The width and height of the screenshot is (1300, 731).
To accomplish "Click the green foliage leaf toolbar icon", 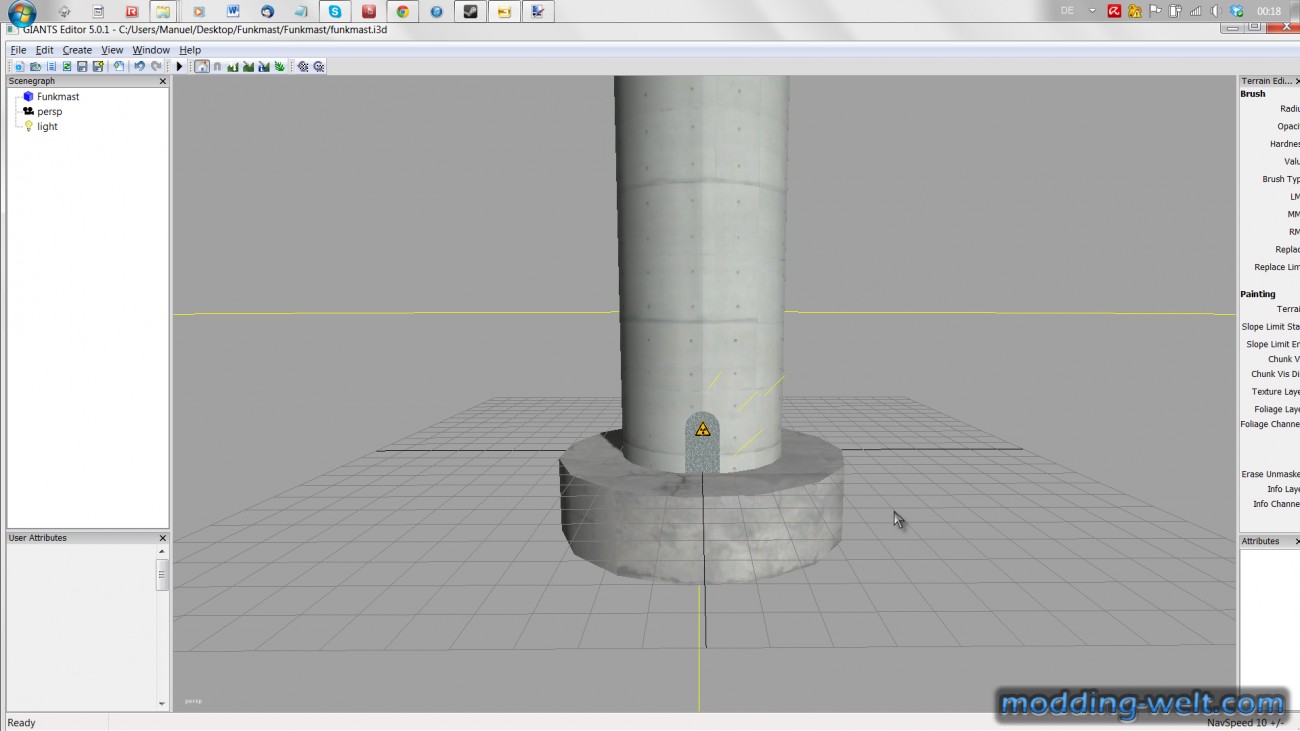I will coord(279,67).
